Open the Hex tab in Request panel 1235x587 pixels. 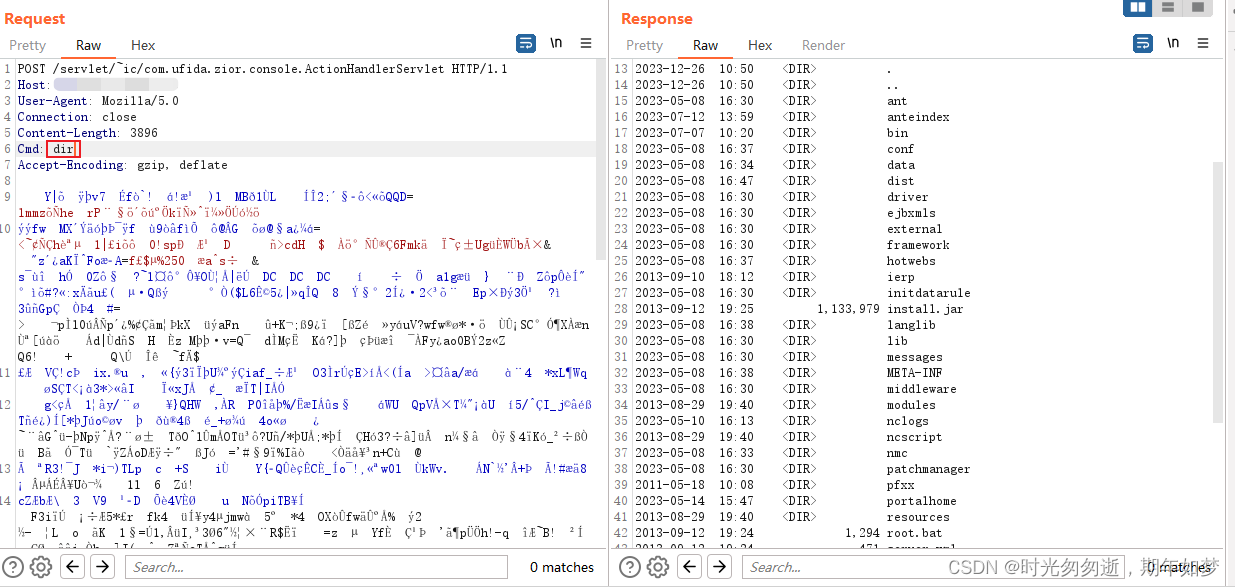[143, 45]
